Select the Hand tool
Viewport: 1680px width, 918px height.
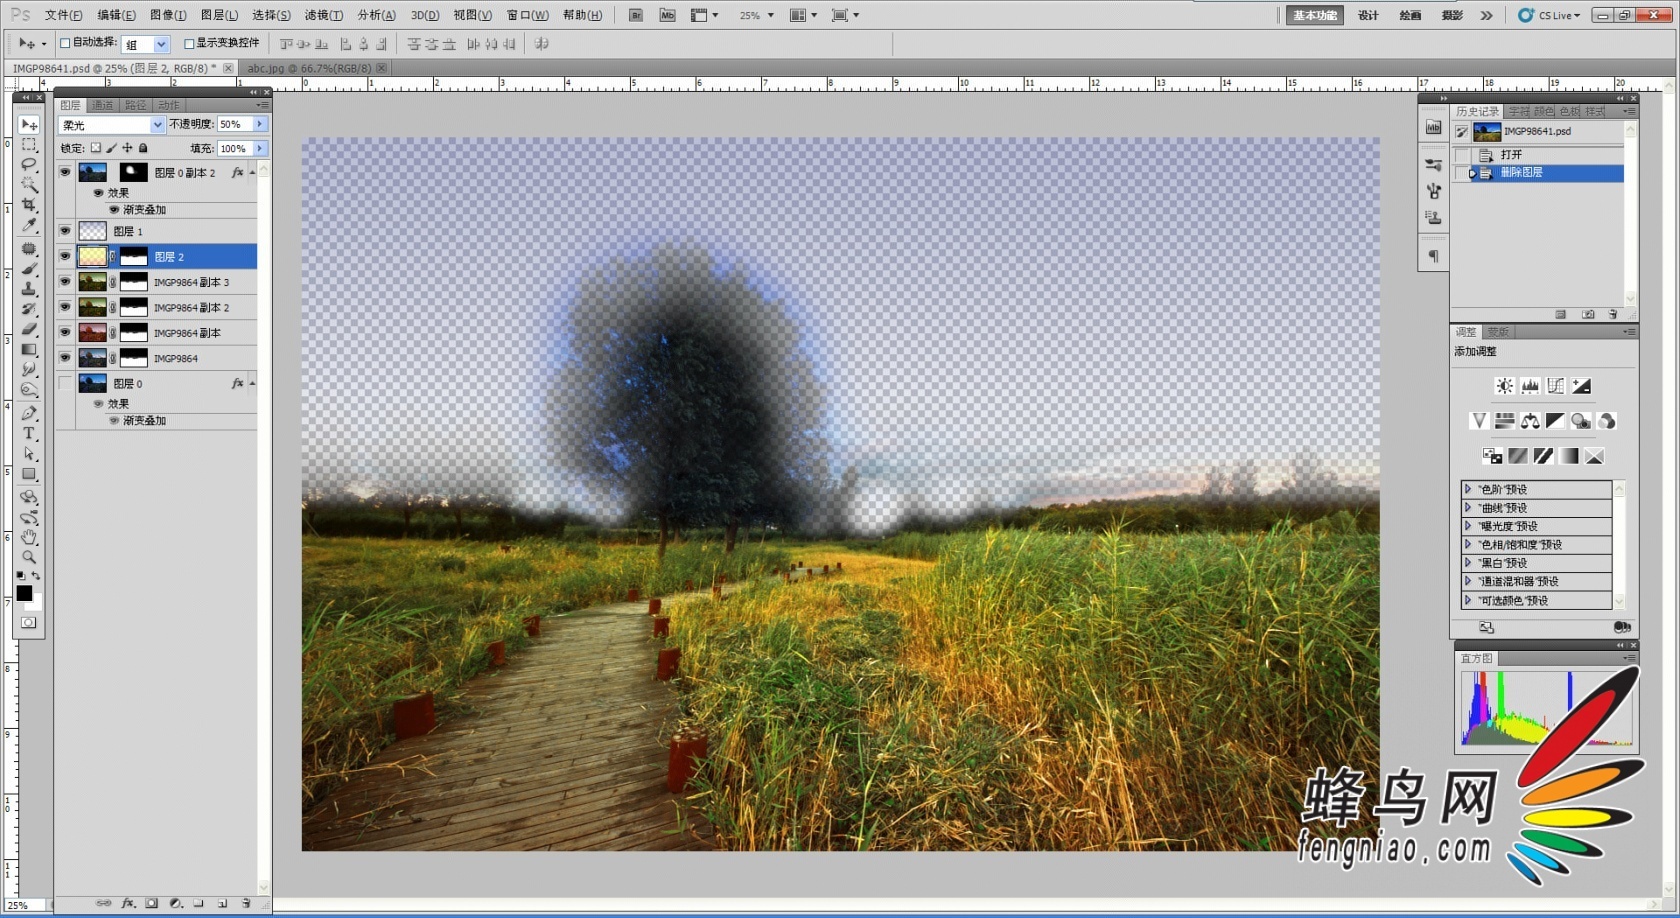(x=29, y=537)
